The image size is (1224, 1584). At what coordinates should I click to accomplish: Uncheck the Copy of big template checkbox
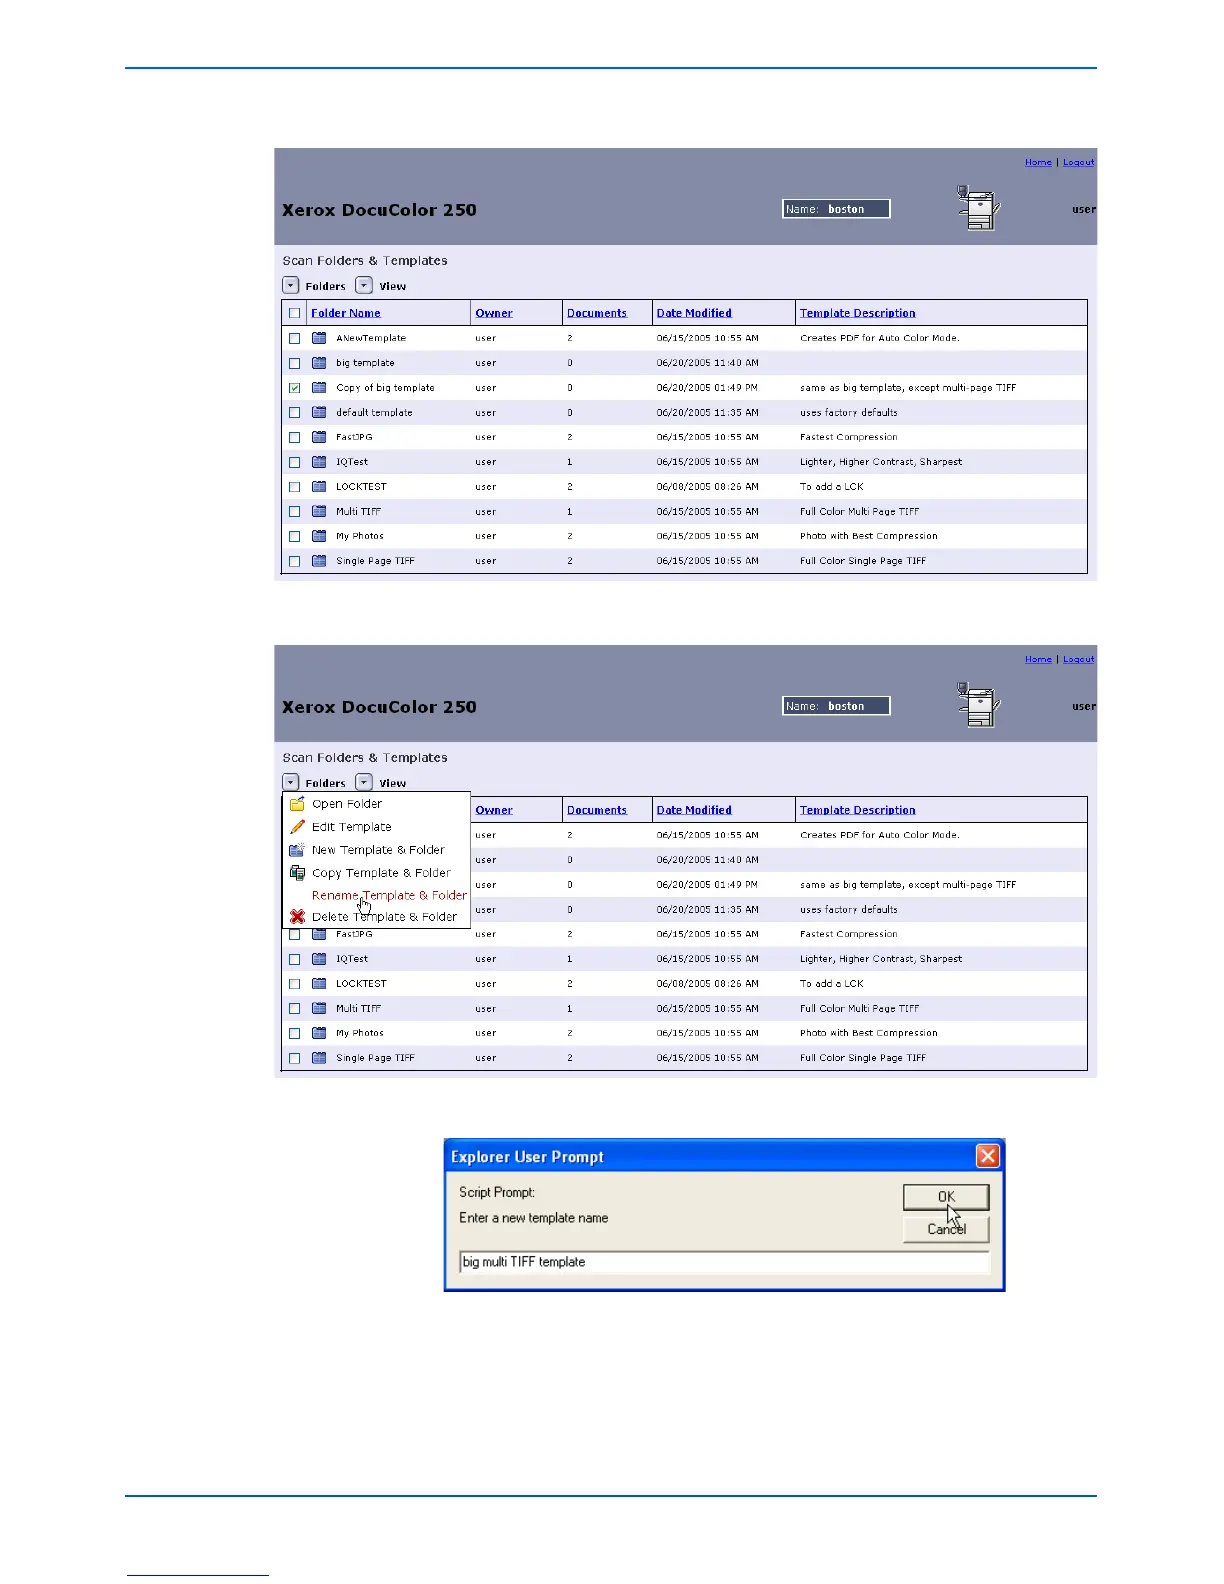tap(294, 388)
